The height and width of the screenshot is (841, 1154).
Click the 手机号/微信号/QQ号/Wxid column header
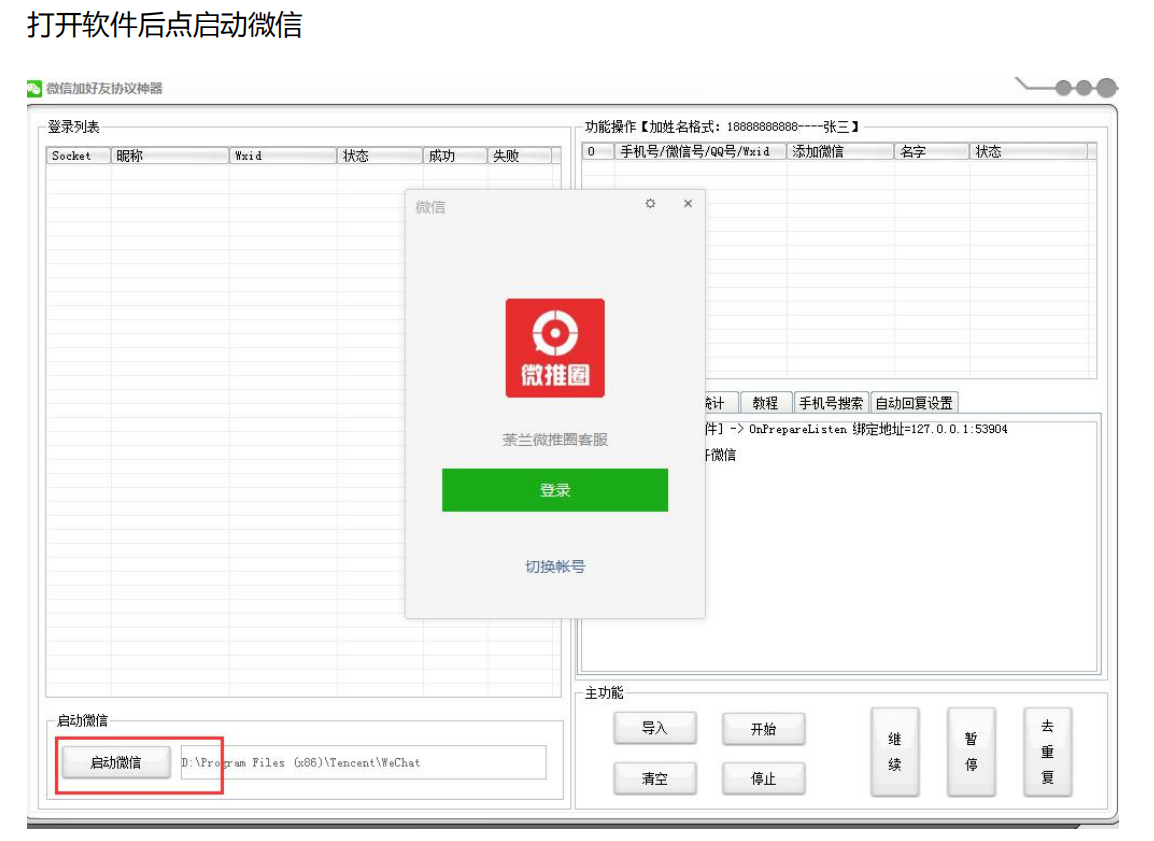[700, 152]
